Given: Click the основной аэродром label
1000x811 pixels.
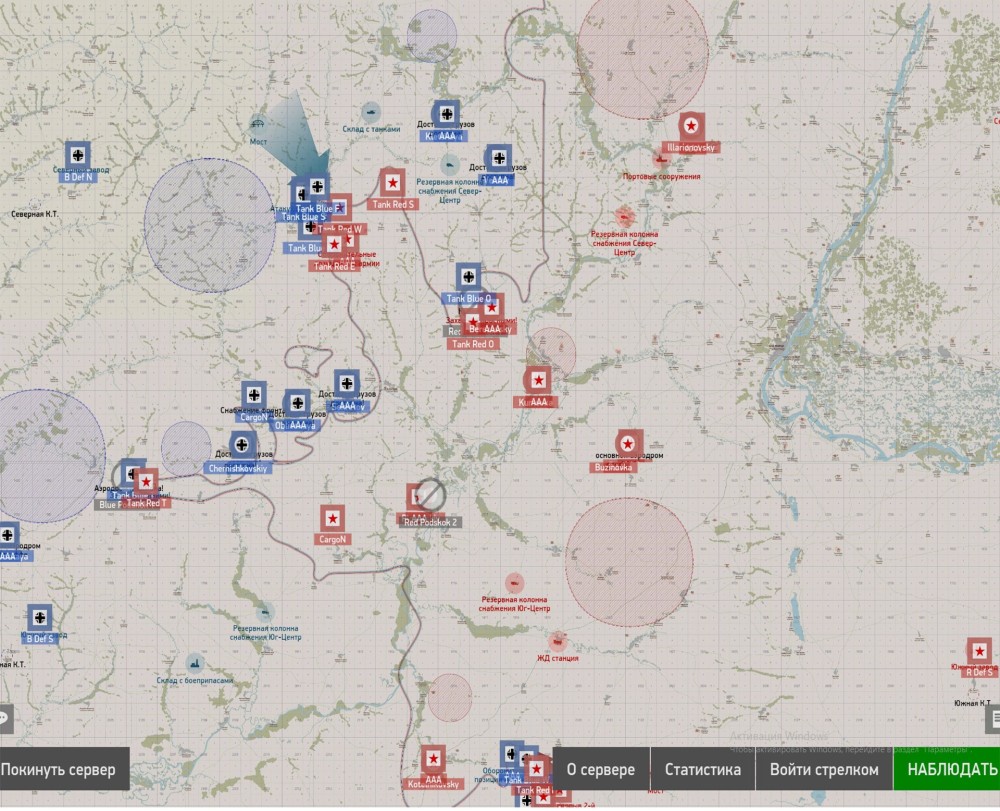Looking at the screenshot, I should pyautogui.click(x=629, y=455).
